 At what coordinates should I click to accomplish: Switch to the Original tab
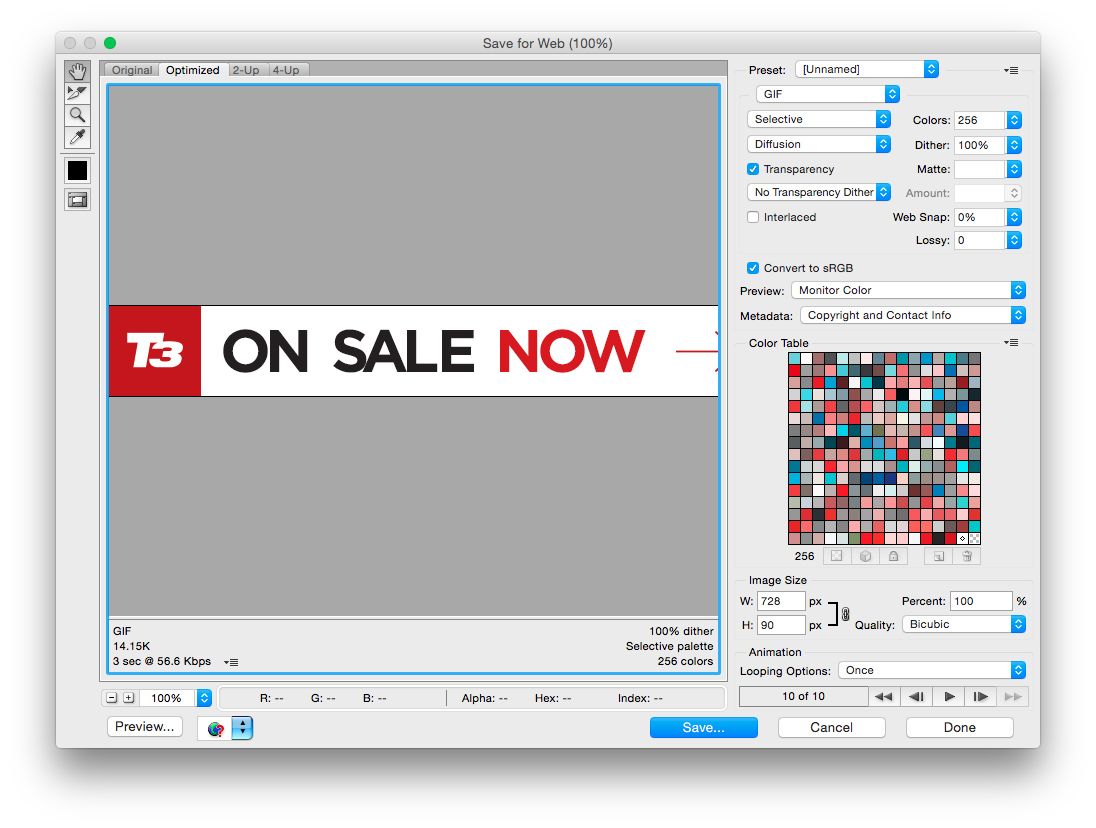click(x=131, y=70)
